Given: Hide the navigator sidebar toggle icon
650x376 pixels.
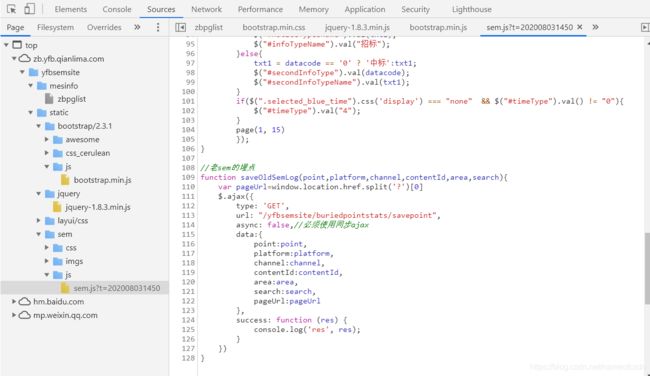Looking at the screenshot, I should click(180, 27).
